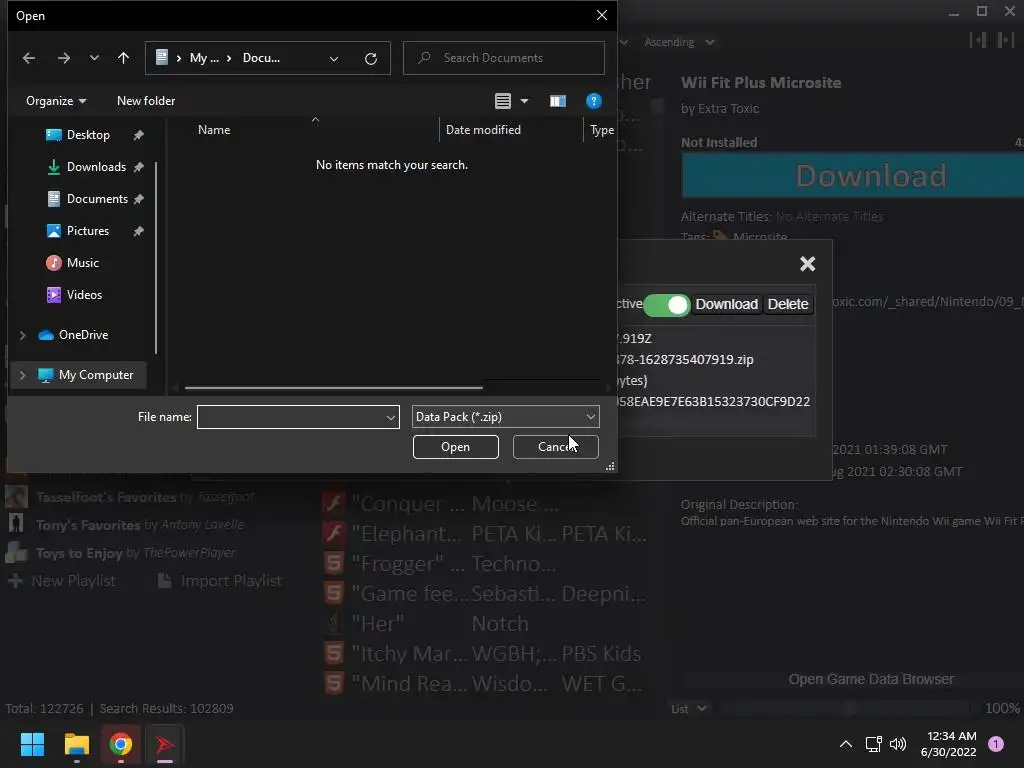The height and width of the screenshot is (768, 1024).
Task: Go up one folder level
Action: pos(123,58)
